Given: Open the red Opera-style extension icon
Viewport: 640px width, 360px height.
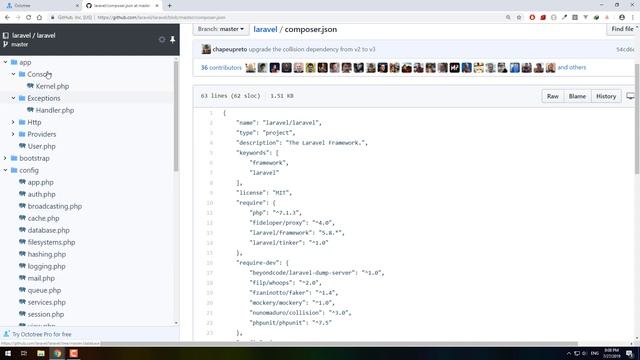Looking at the screenshot, I should tap(532, 18).
